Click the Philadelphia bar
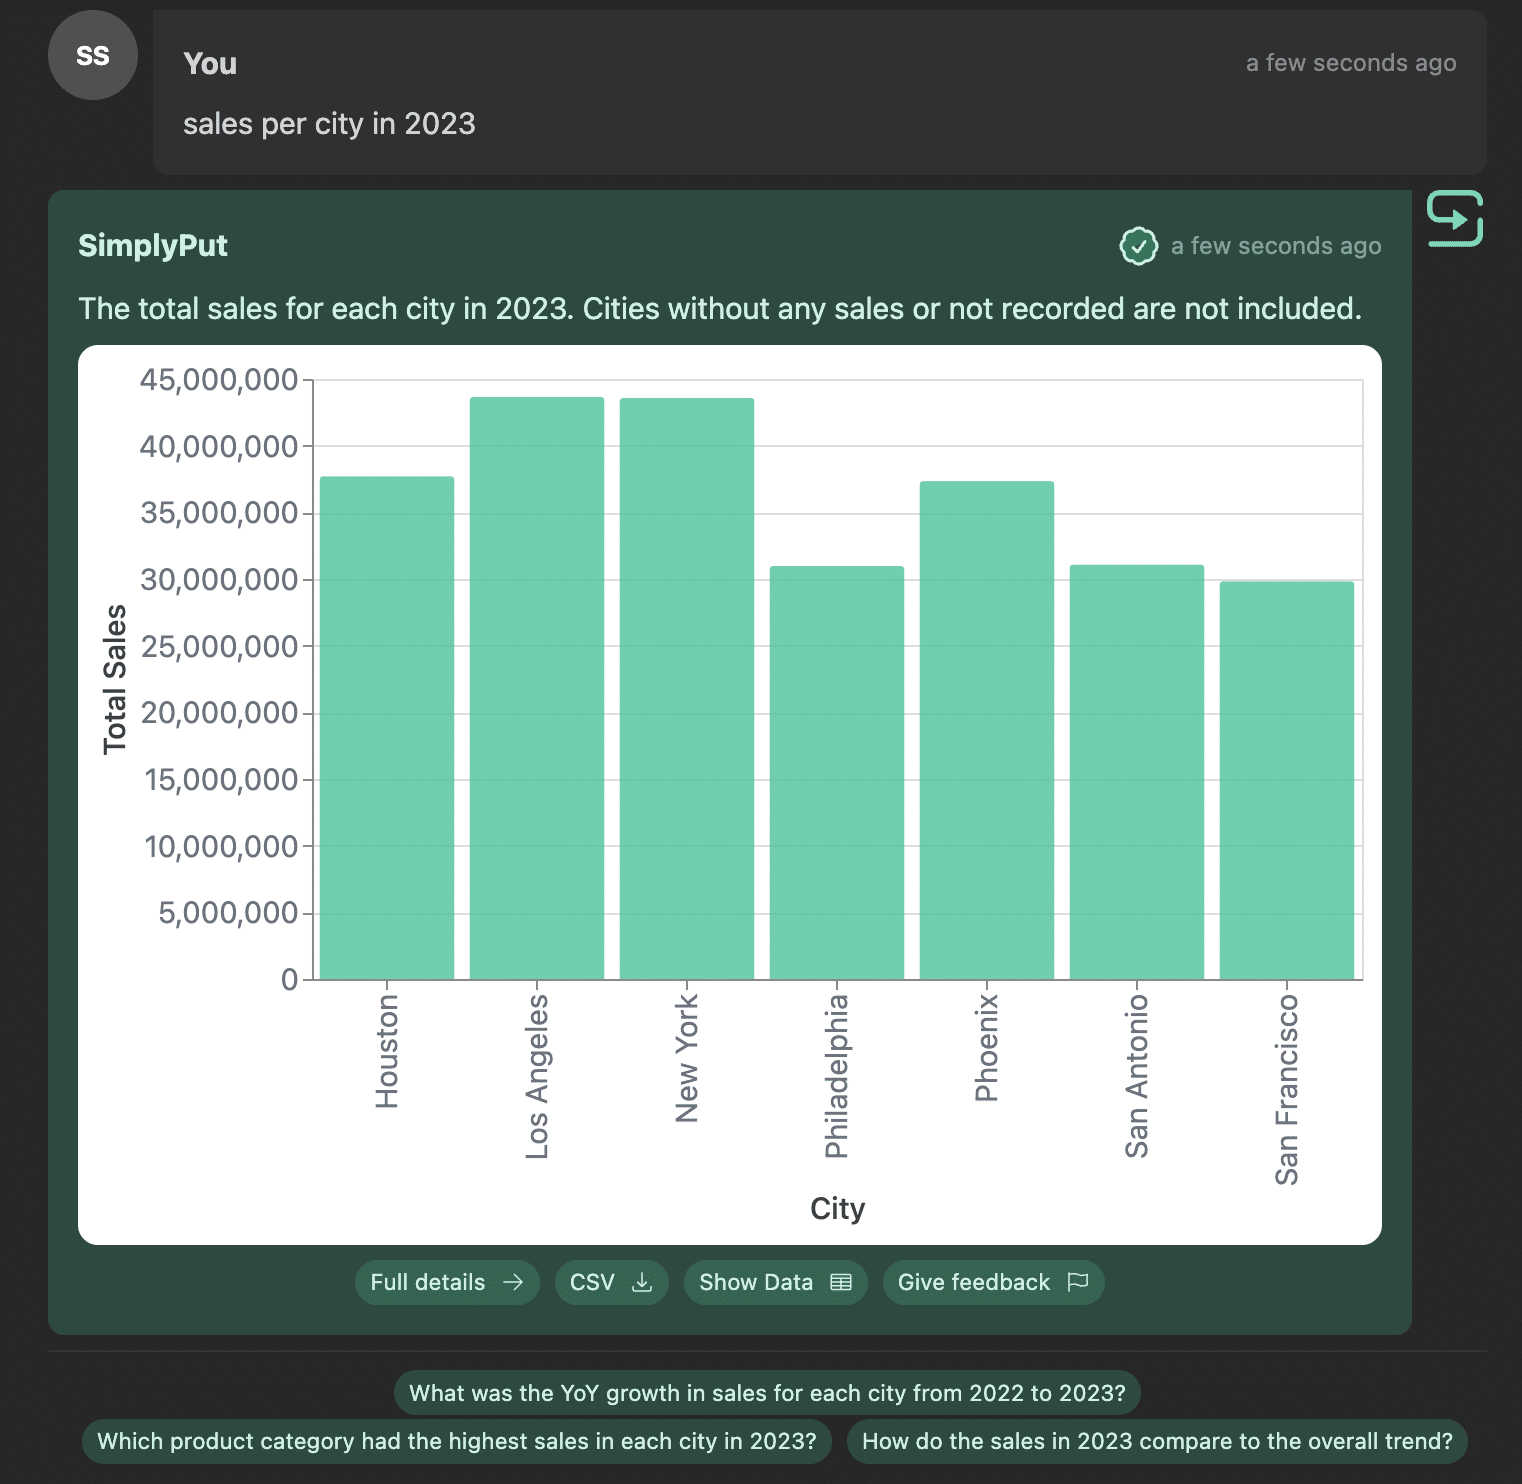Image resolution: width=1522 pixels, height=1484 pixels. (x=837, y=773)
